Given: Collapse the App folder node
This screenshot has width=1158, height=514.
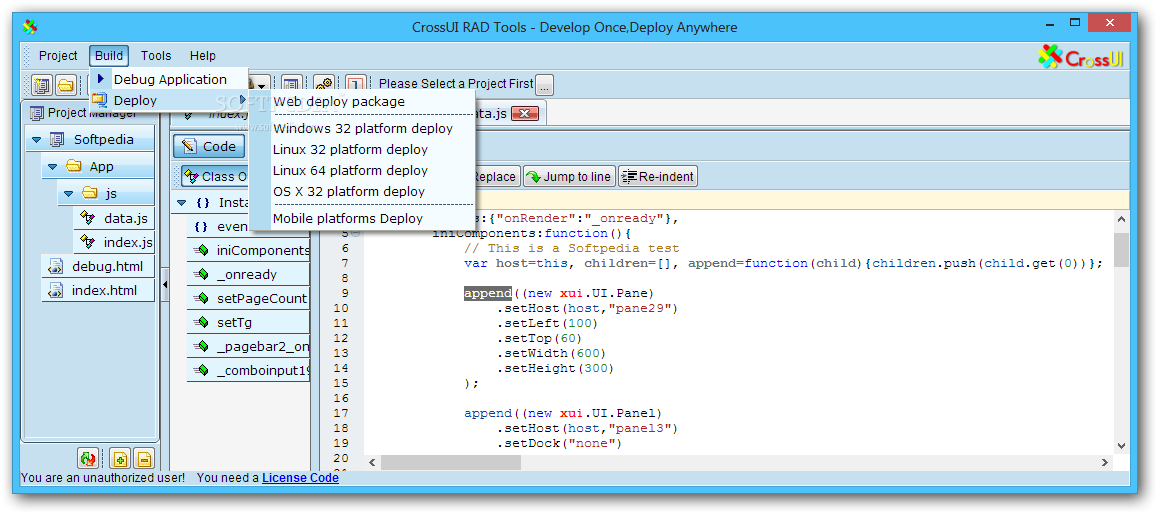Looking at the screenshot, I should [52, 167].
